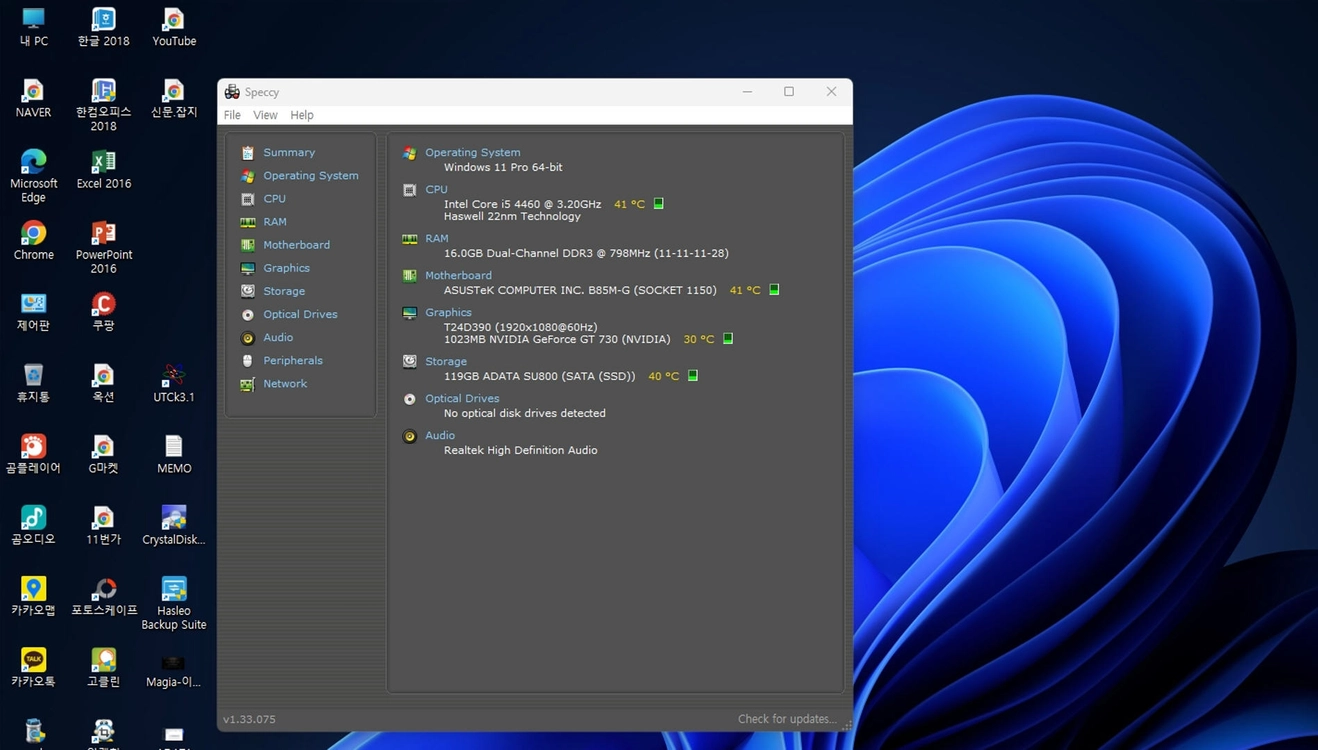
Task: Click the green CPU temperature indicator
Action: click(x=659, y=204)
